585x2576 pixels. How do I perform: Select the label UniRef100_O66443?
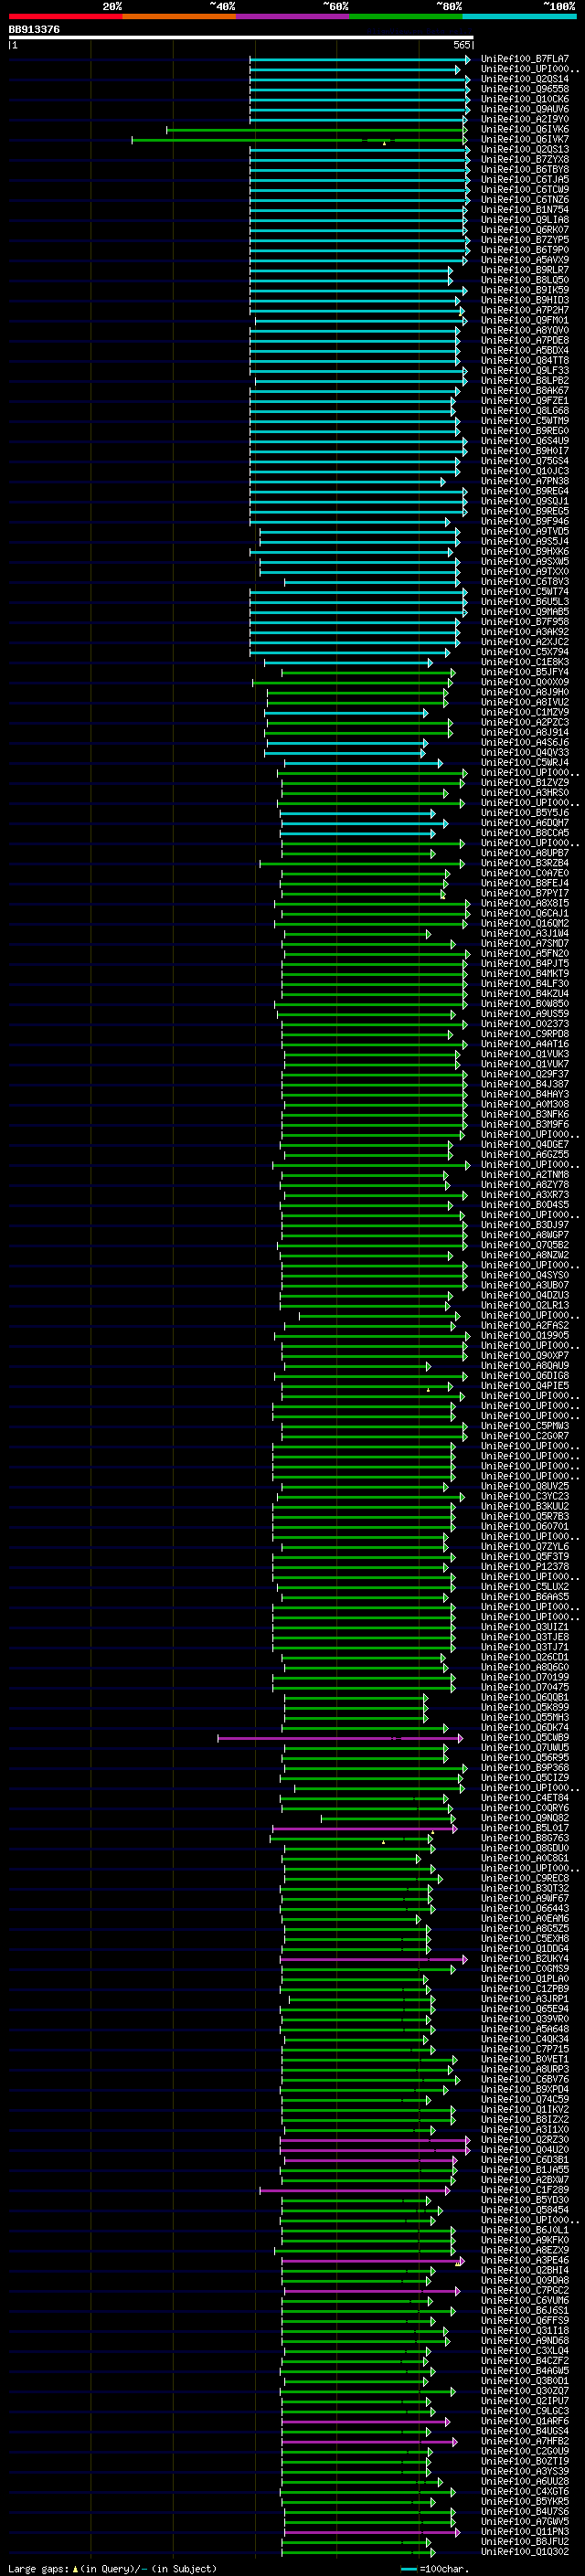point(524,1908)
